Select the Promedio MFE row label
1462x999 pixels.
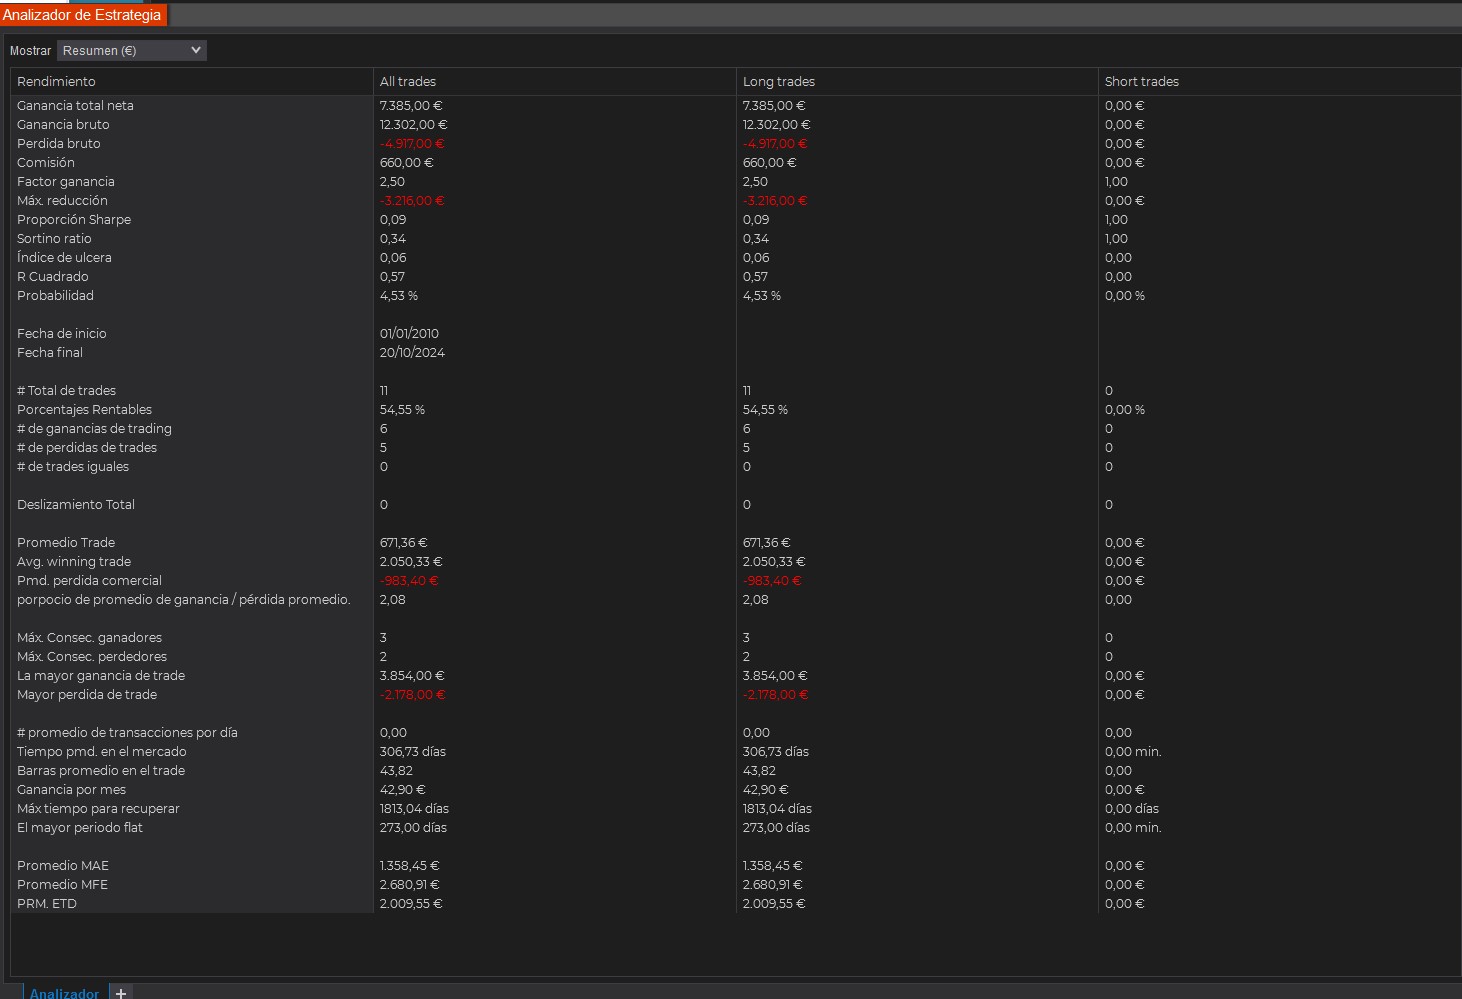62,884
